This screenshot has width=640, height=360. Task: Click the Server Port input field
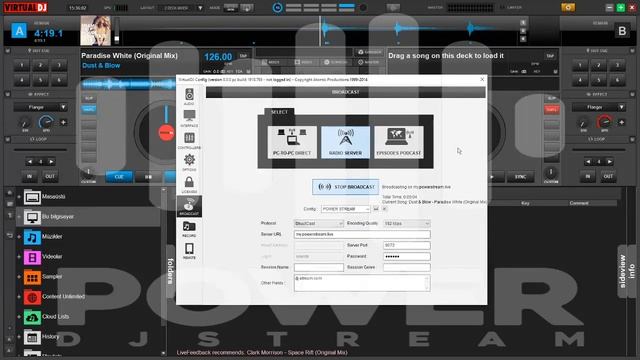(407, 245)
